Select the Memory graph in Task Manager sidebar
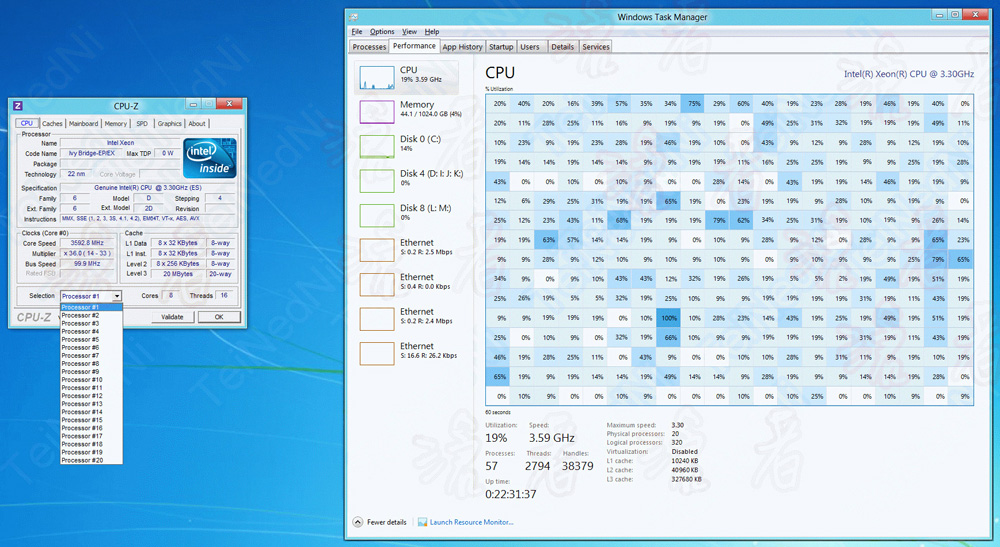The height and width of the screenshot is (547, 1000). coord(377,112)
